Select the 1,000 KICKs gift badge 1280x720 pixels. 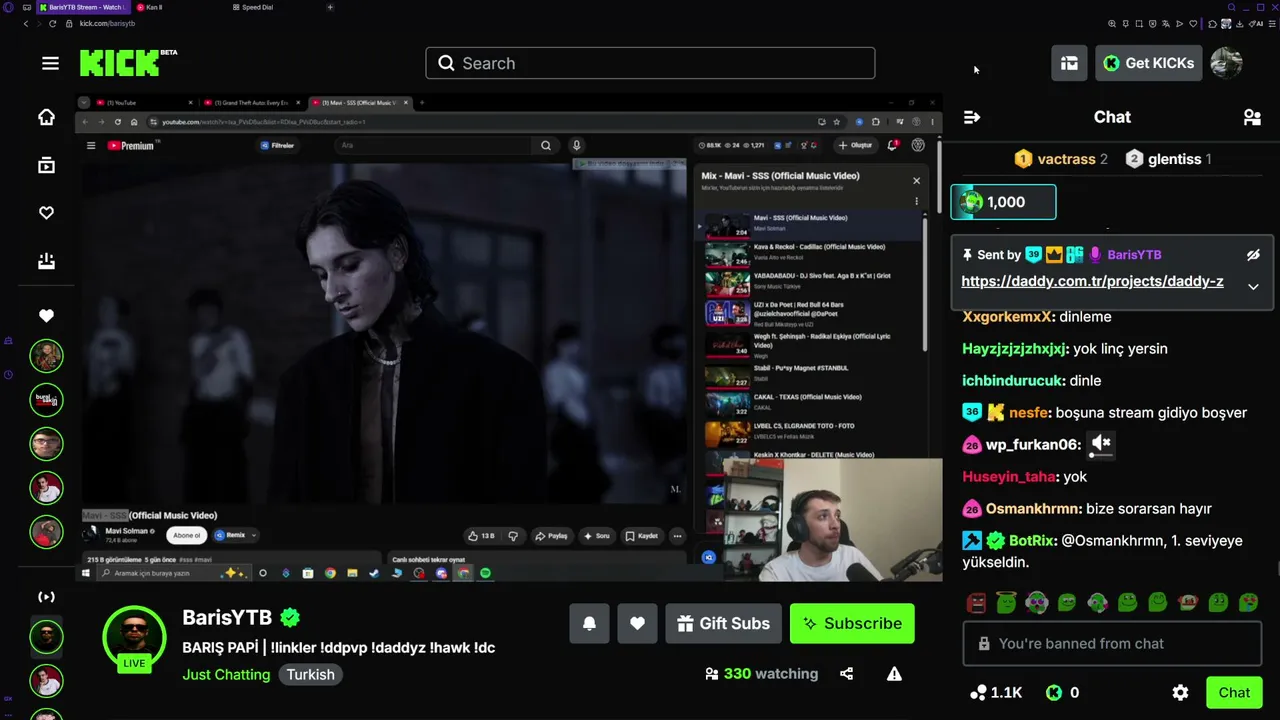[x=1003, y=202]
